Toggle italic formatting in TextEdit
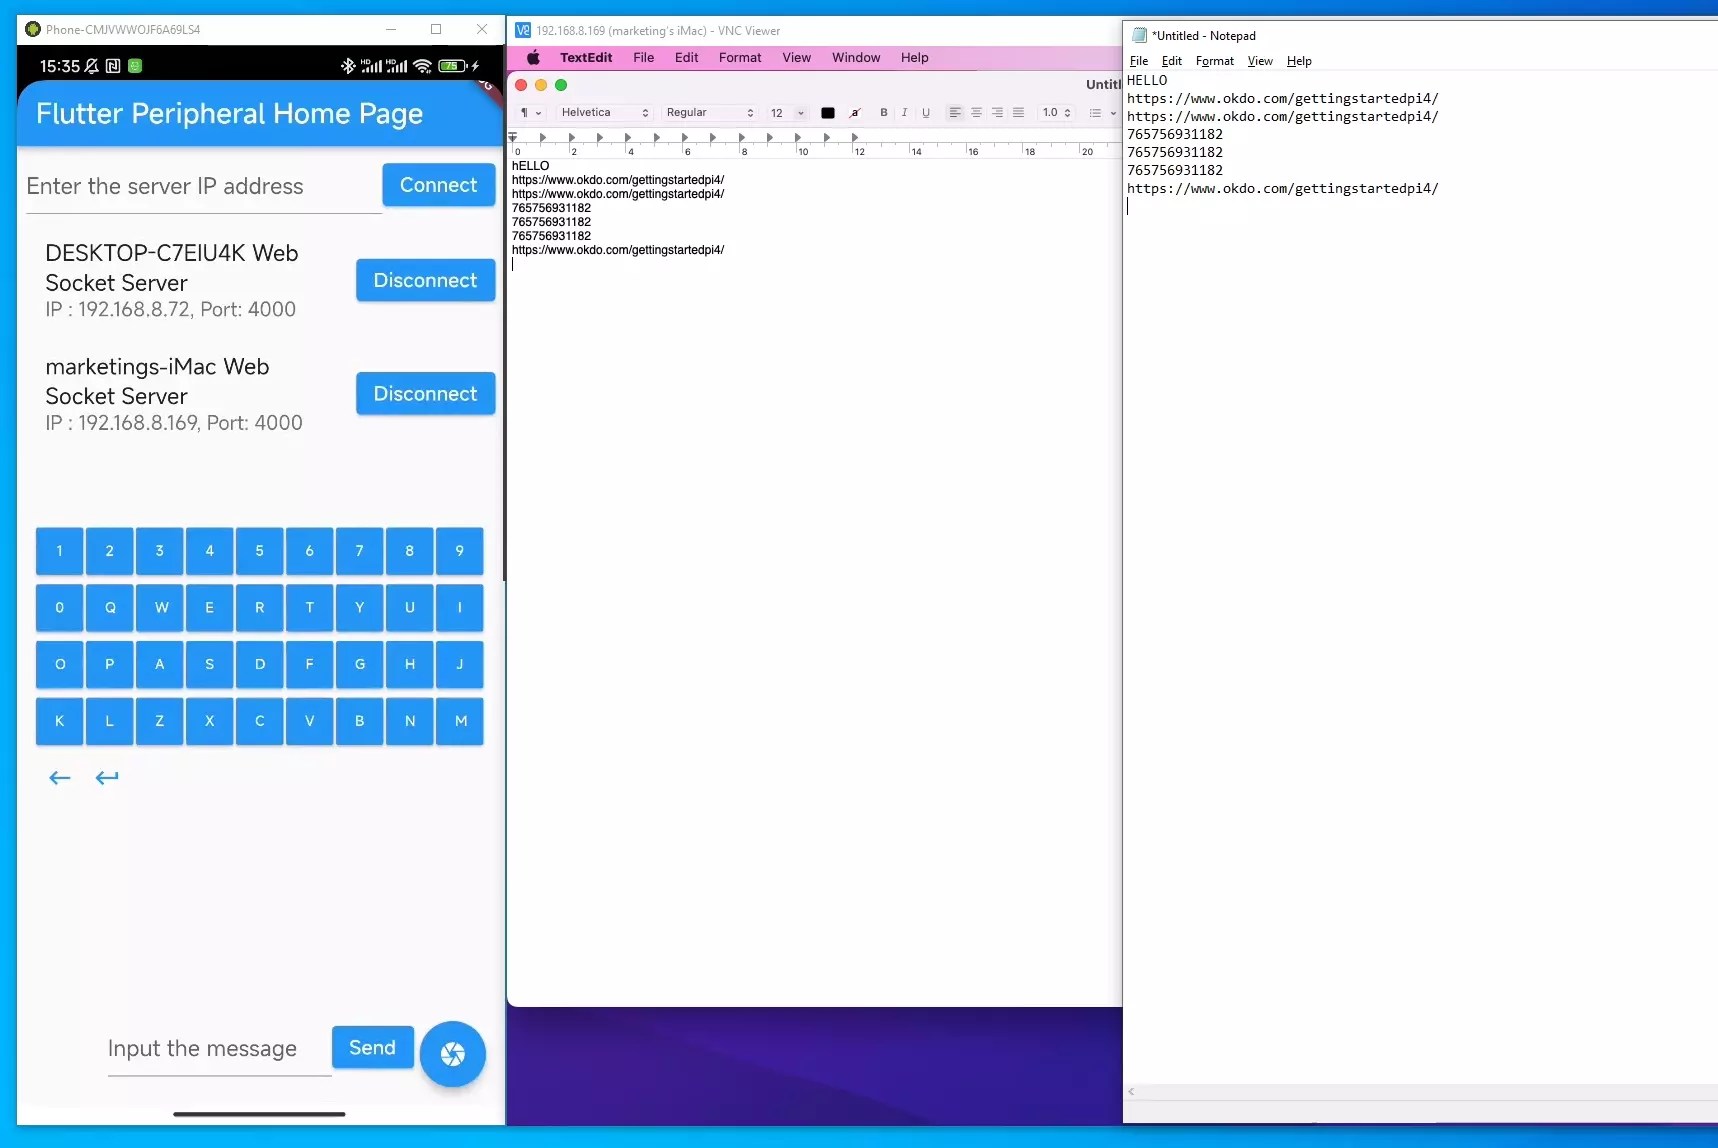 tap(904, 112)
